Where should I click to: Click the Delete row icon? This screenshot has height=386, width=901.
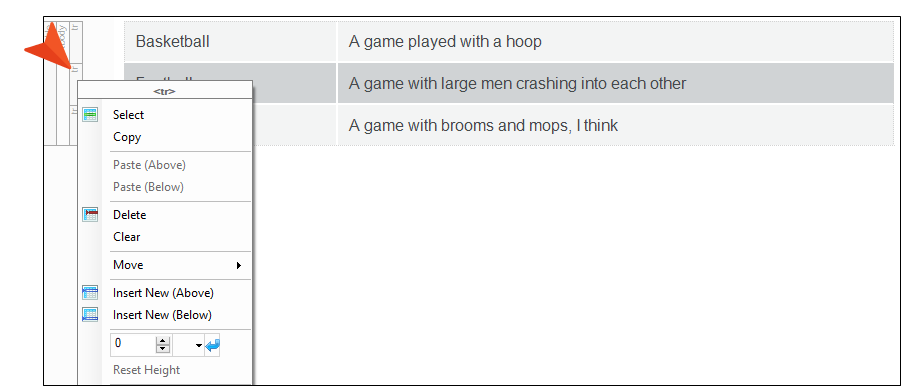[x=90, y=215]
